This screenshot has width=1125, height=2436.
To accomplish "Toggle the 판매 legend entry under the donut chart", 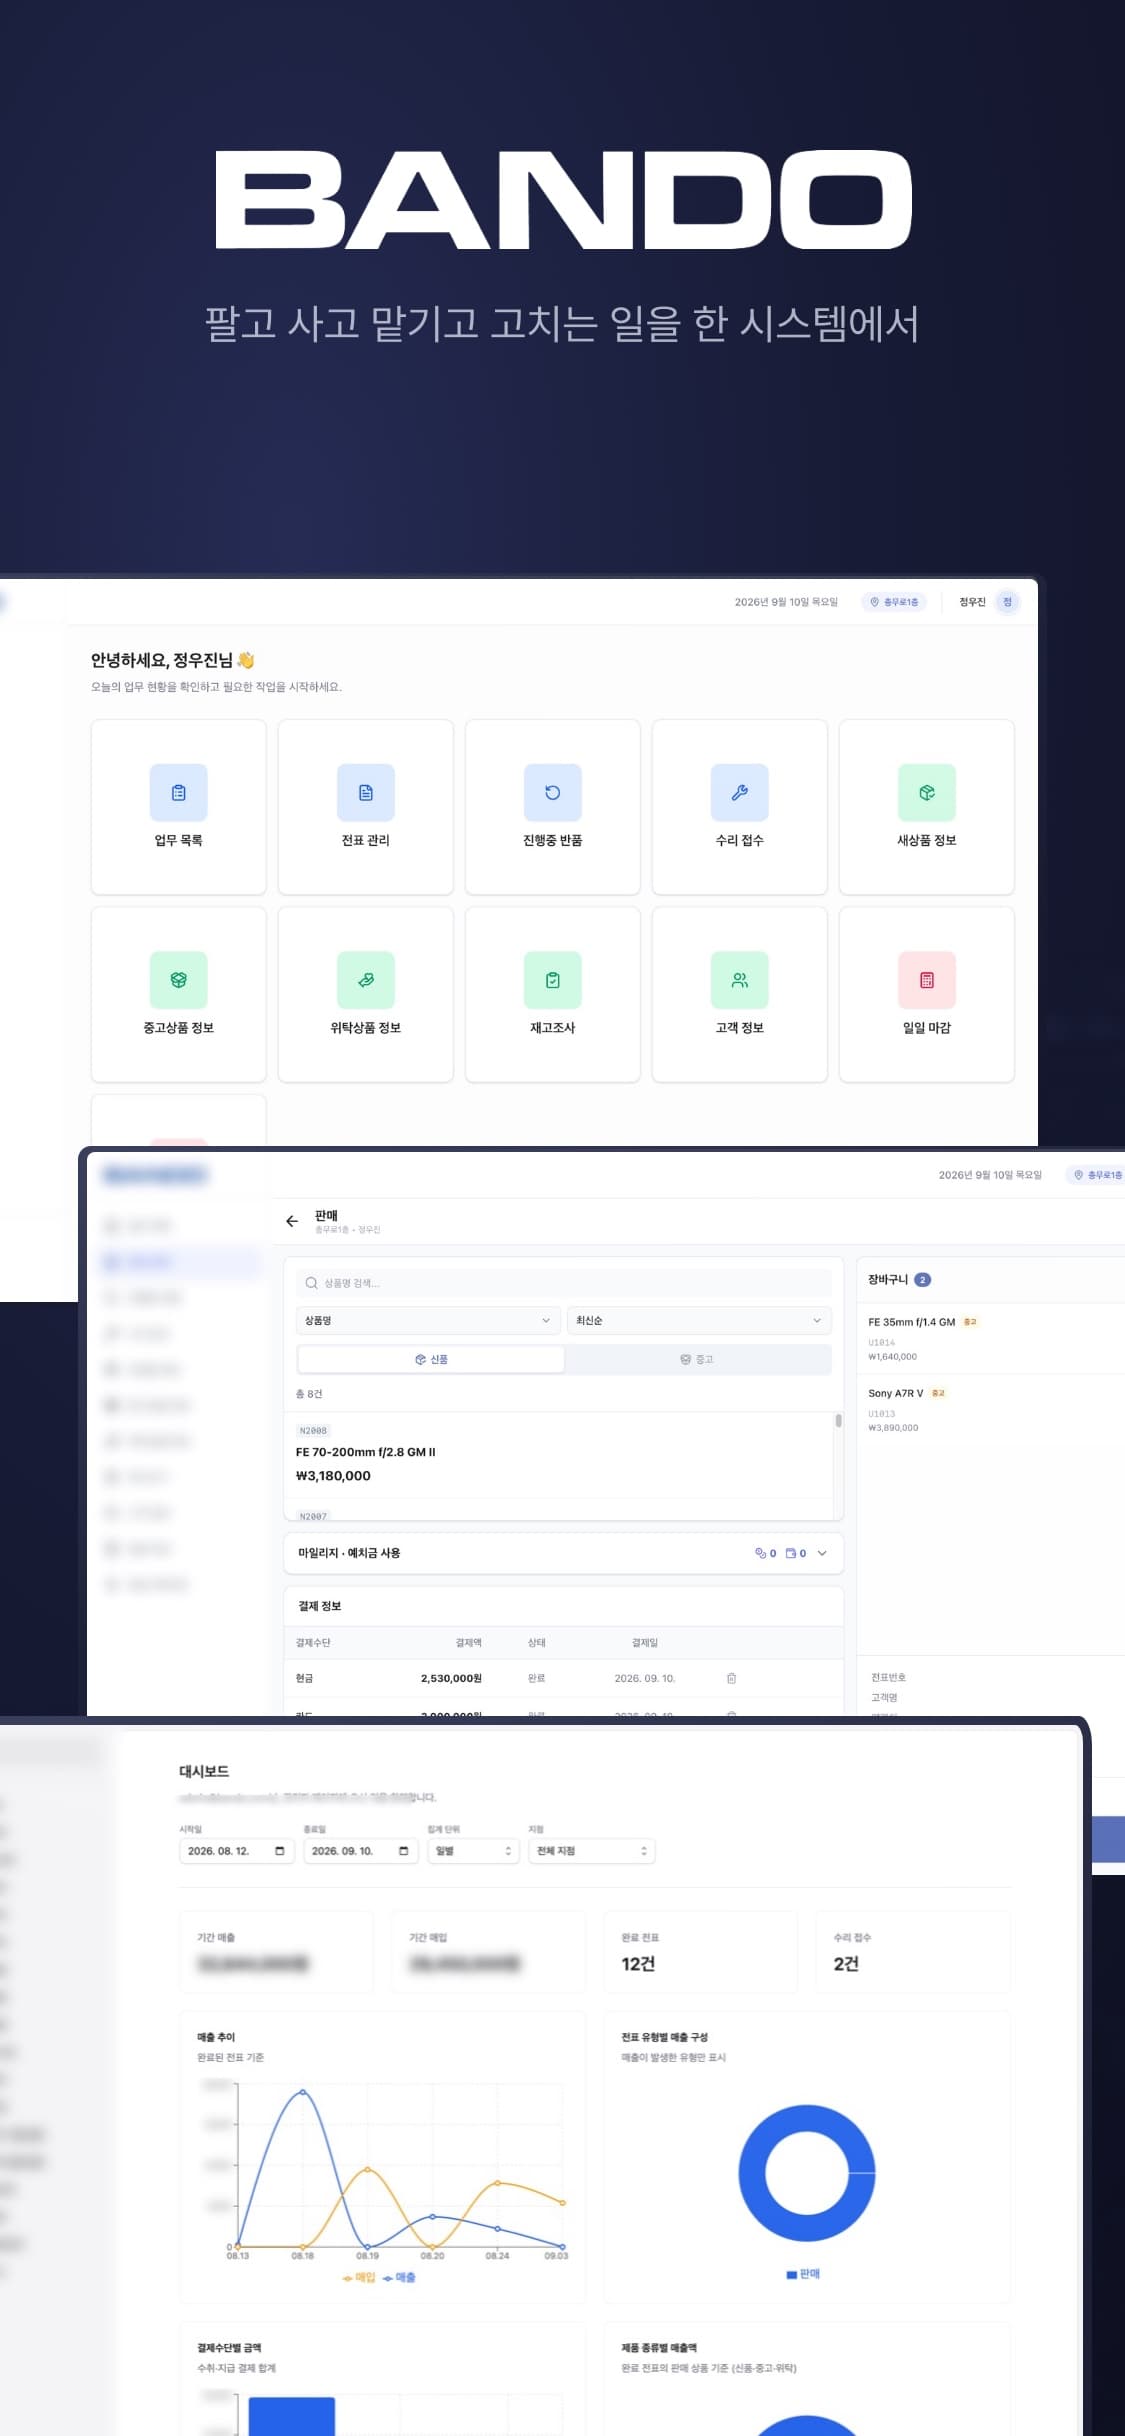I will (x=803, y=2274).
